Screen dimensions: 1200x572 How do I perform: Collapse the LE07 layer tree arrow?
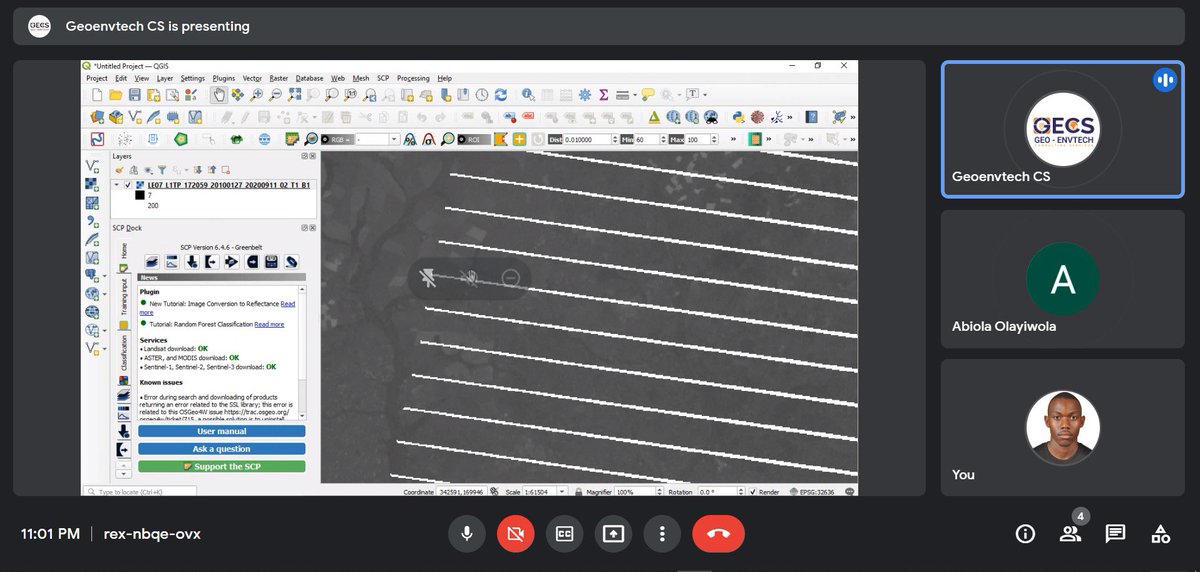(117, 185)
